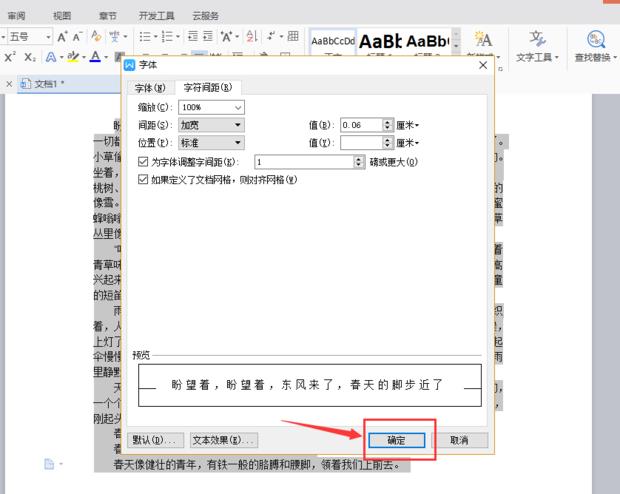The width and height of the screenshot is (620, 494).
Task: Toggle 为字体调整字间距 checkbox
Action: [x=143, y=162]
